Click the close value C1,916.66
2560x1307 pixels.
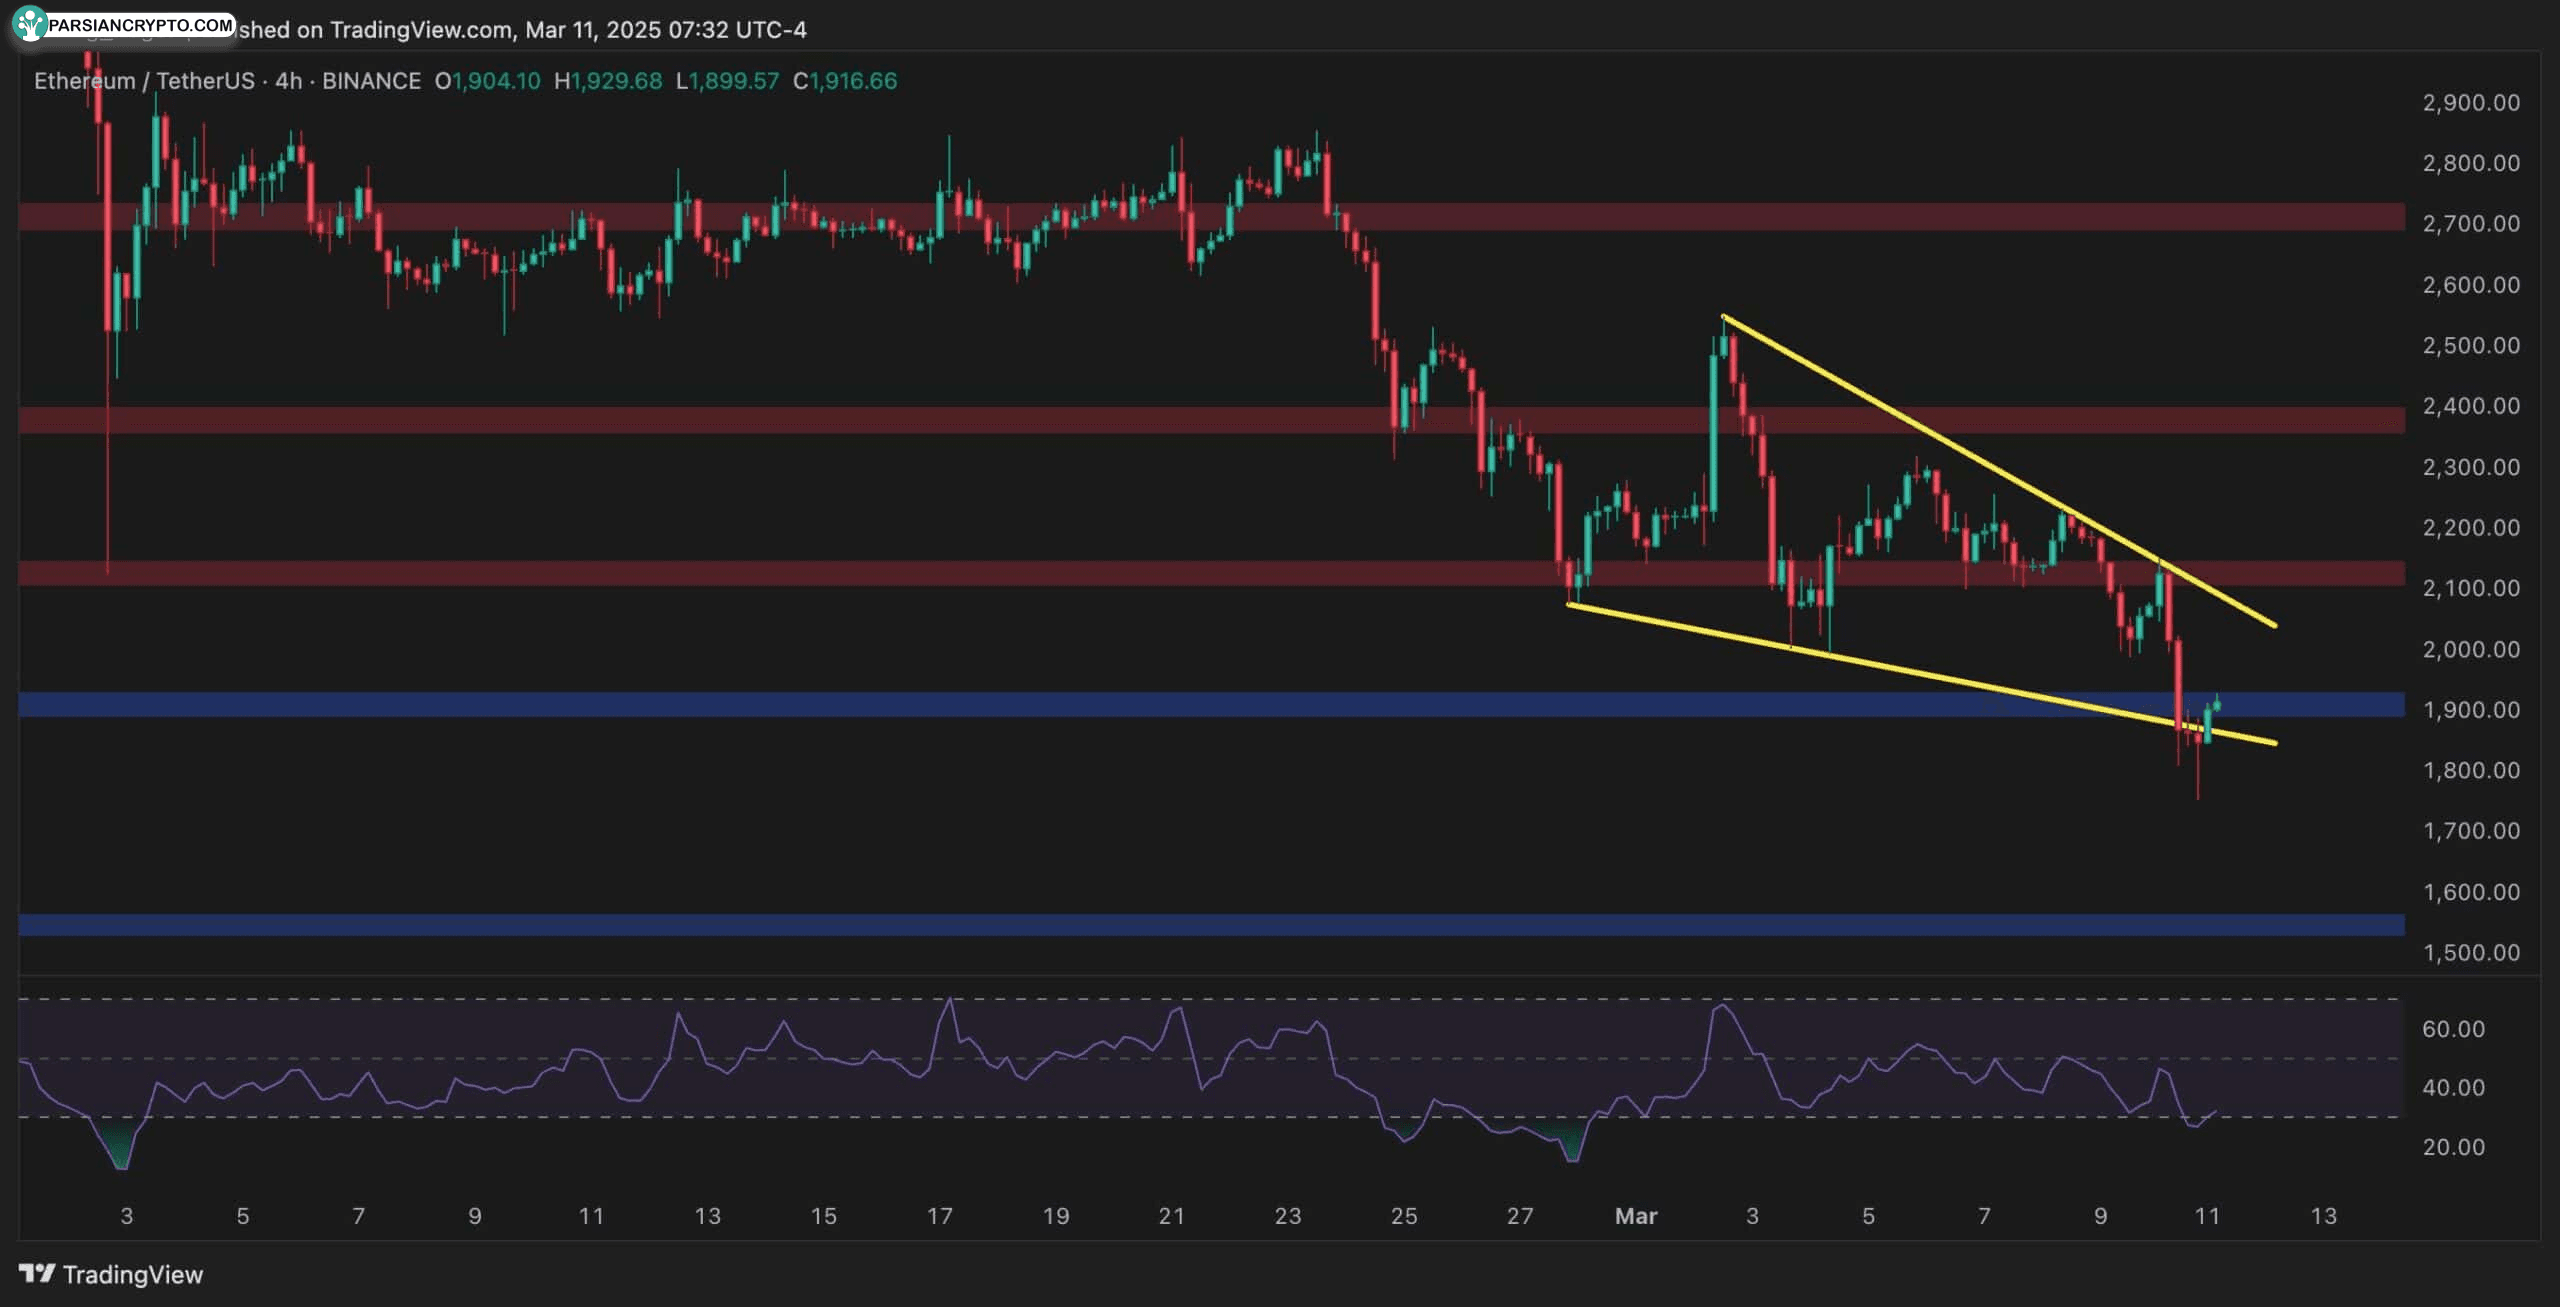click(845, 81)
